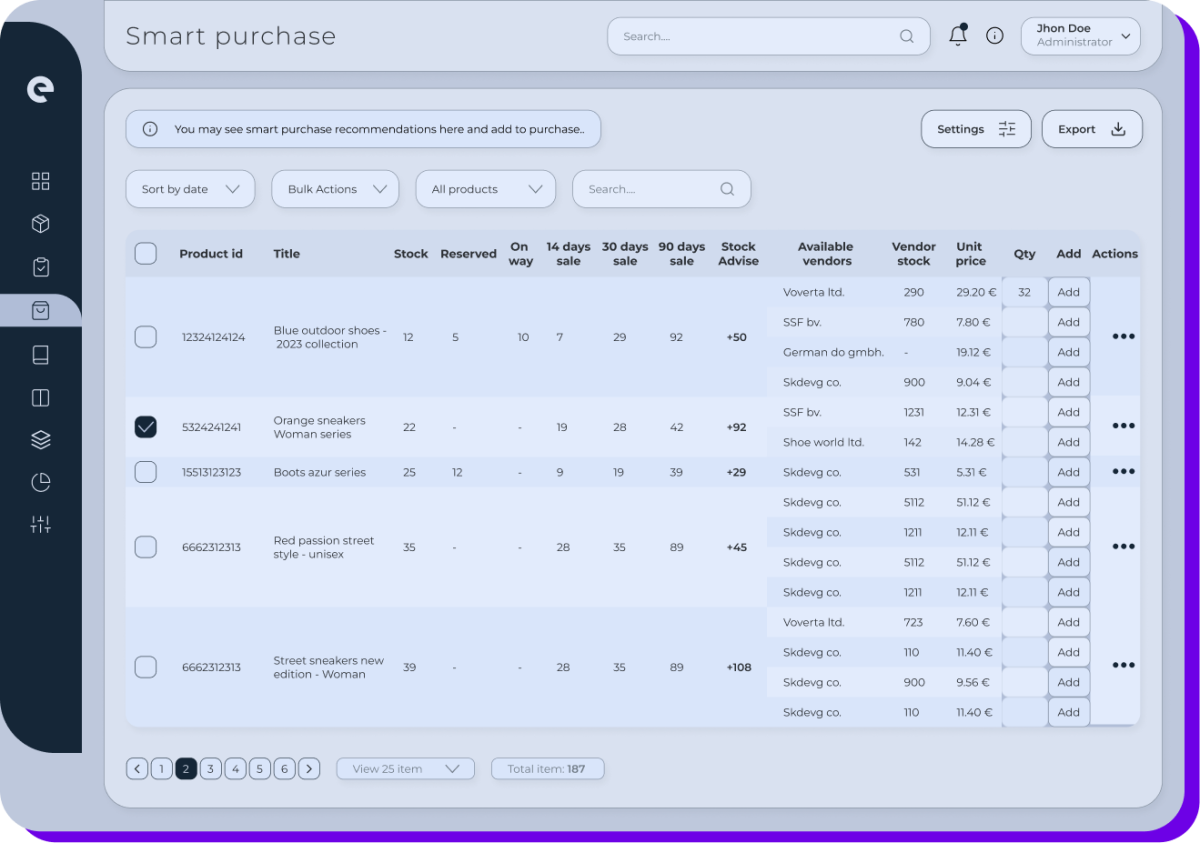Open the Sort by date dropdown

click(190, 188)
